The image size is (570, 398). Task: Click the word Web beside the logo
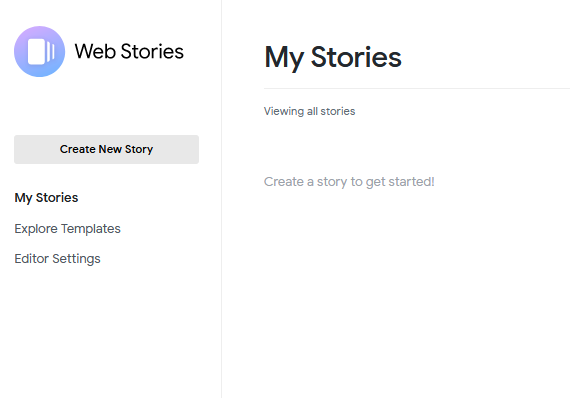point(96,51)
